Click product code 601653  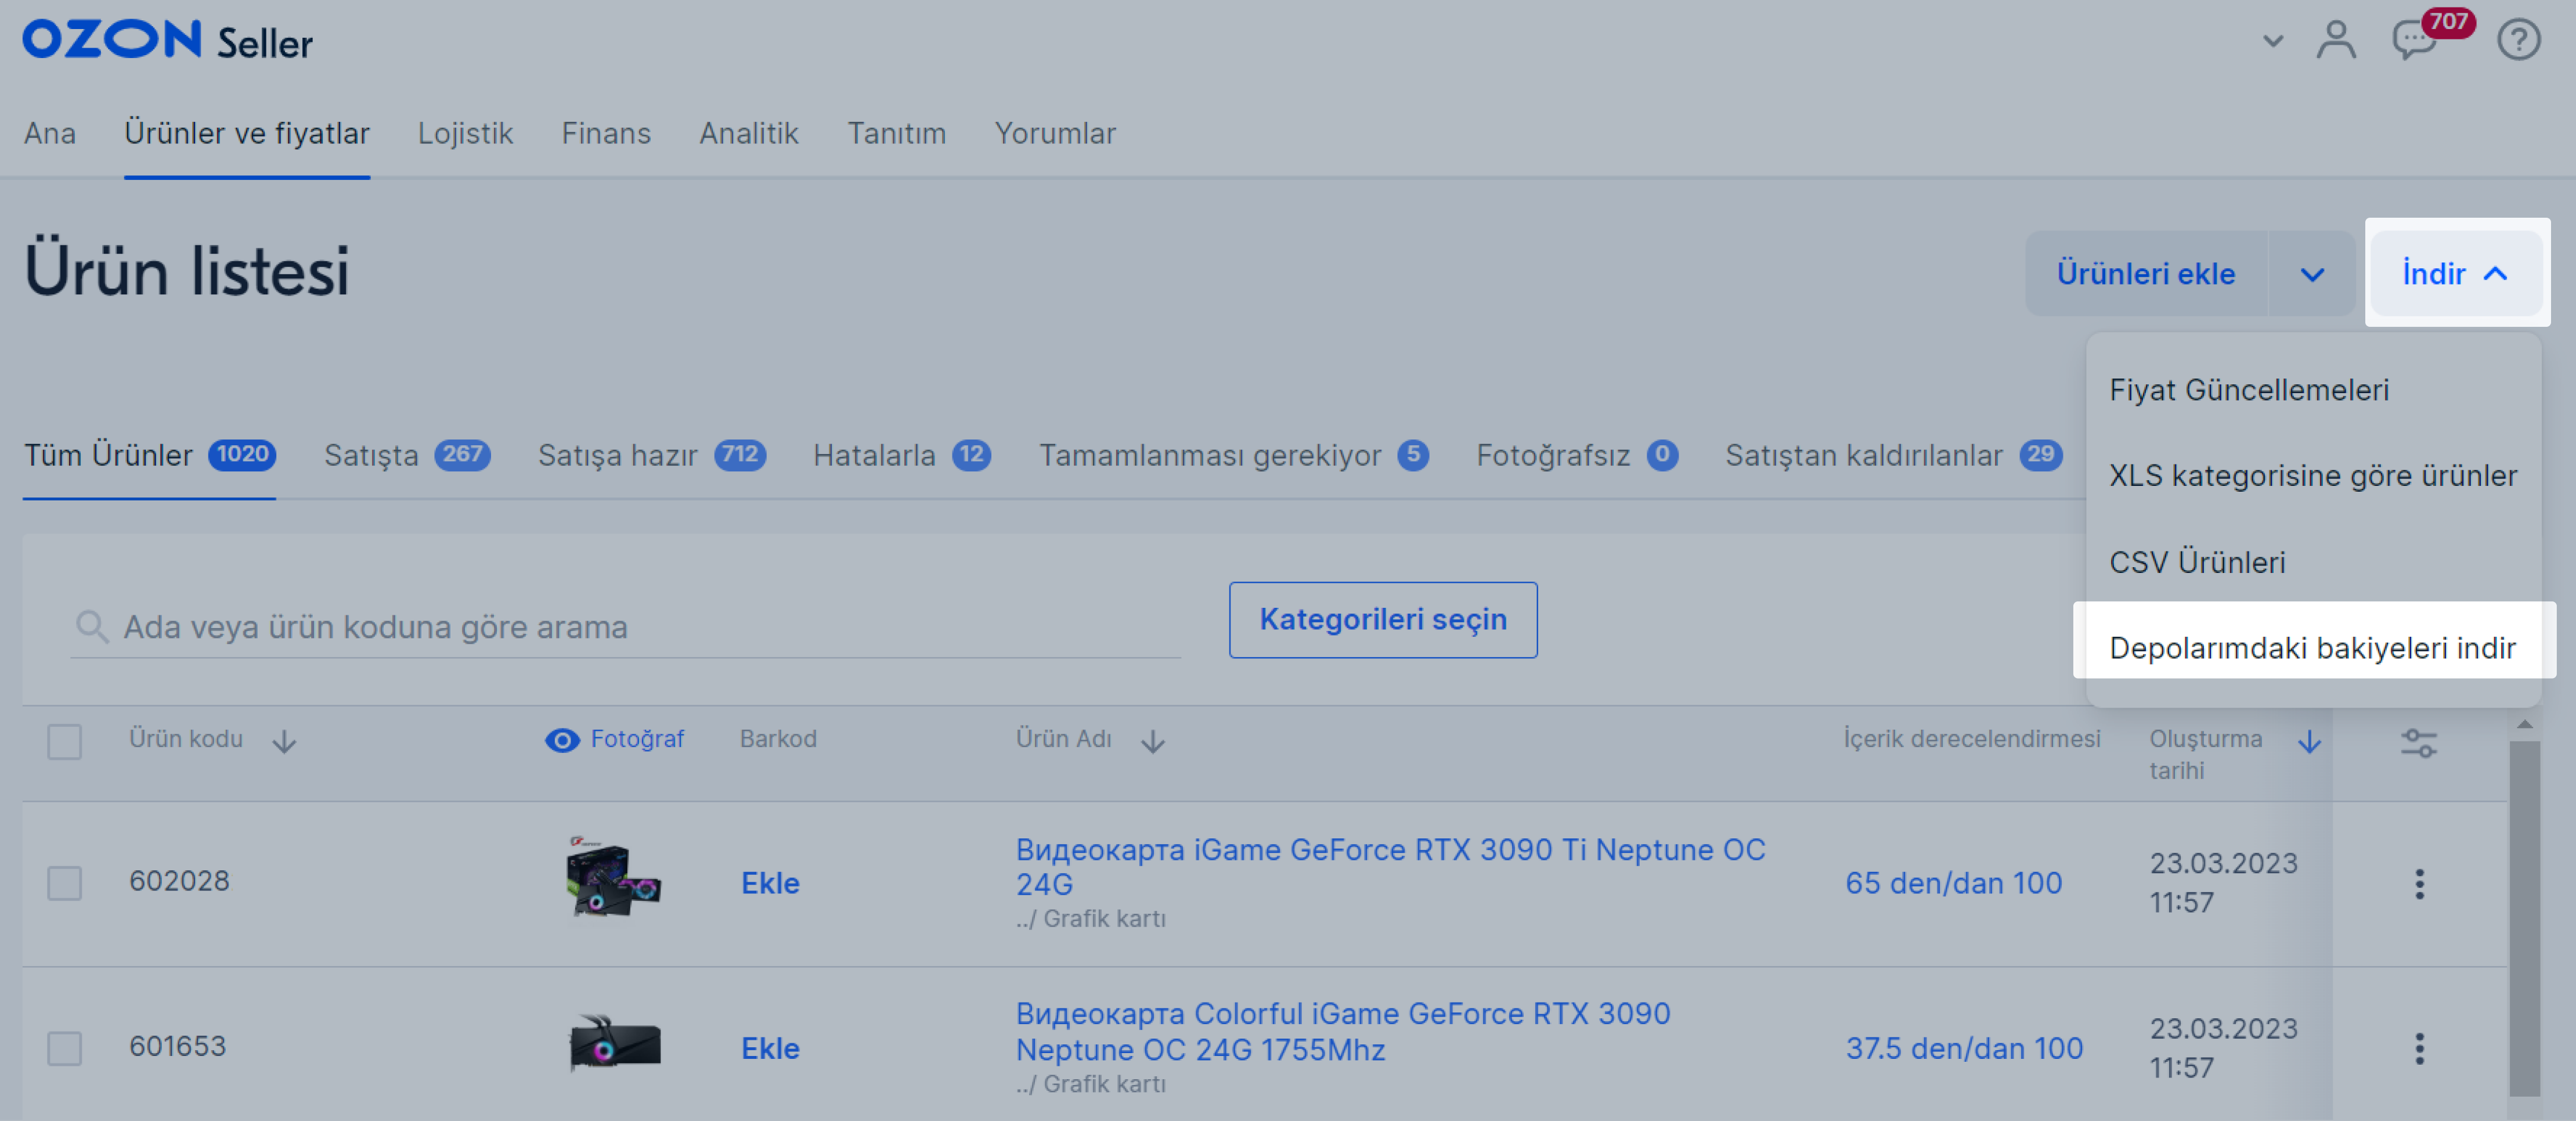tap(177, 1046)
